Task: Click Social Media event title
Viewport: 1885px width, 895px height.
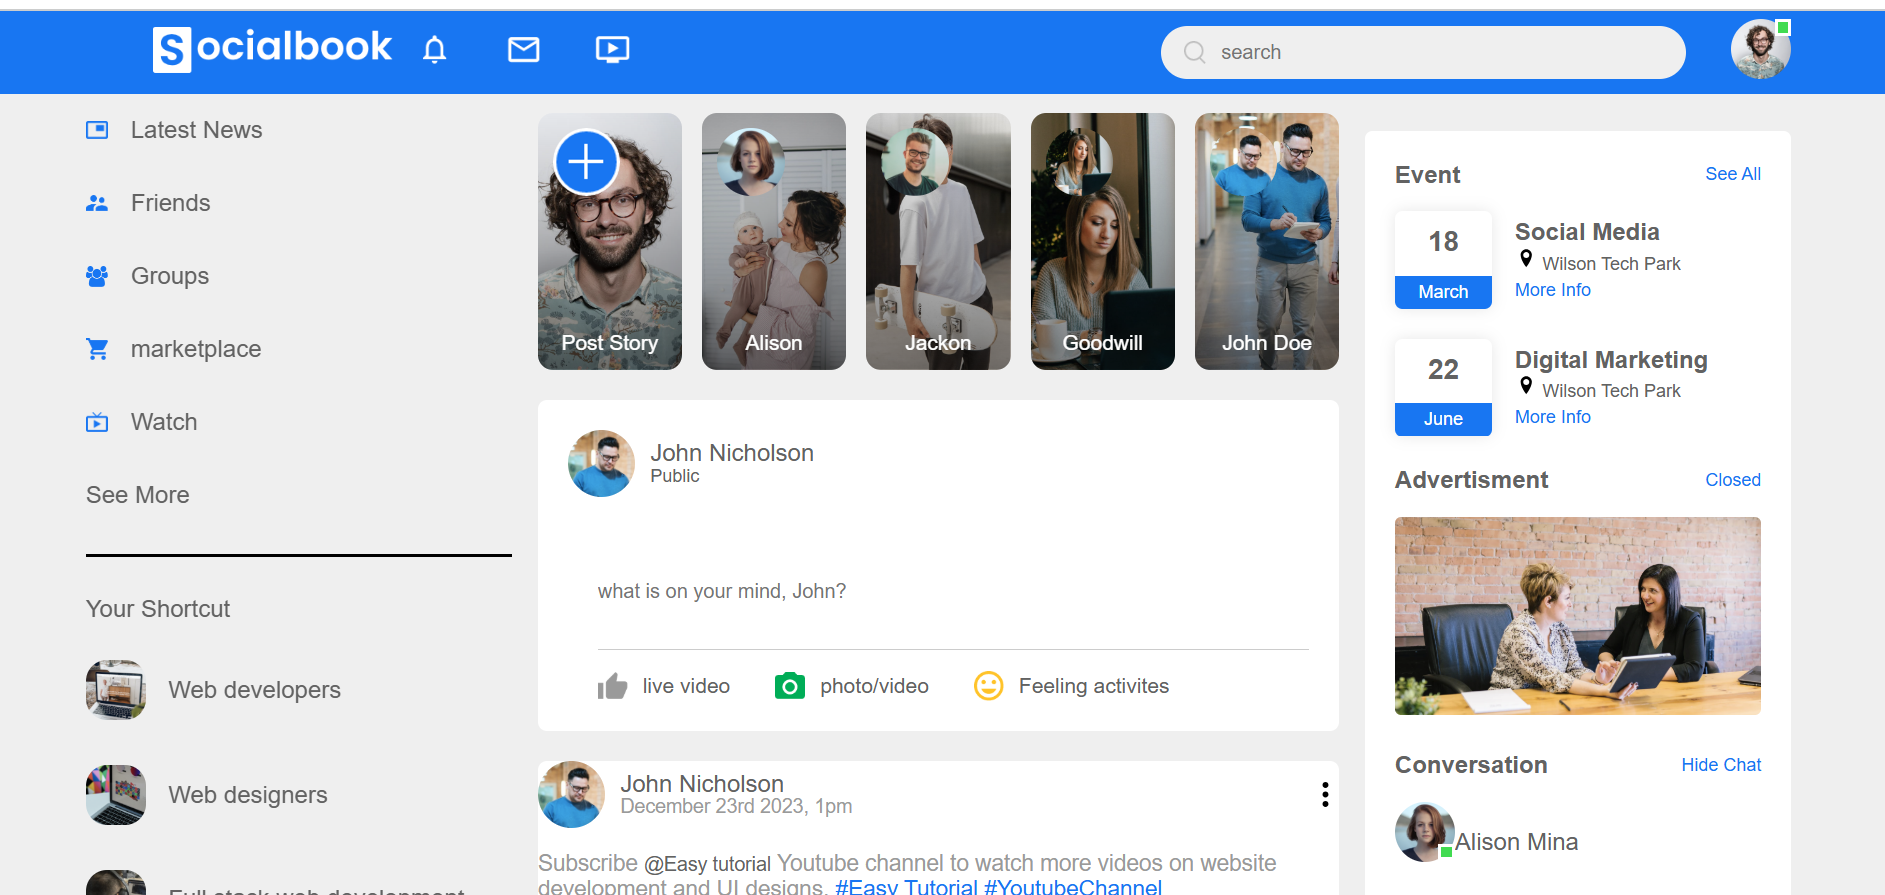Action: point(1587,232)
